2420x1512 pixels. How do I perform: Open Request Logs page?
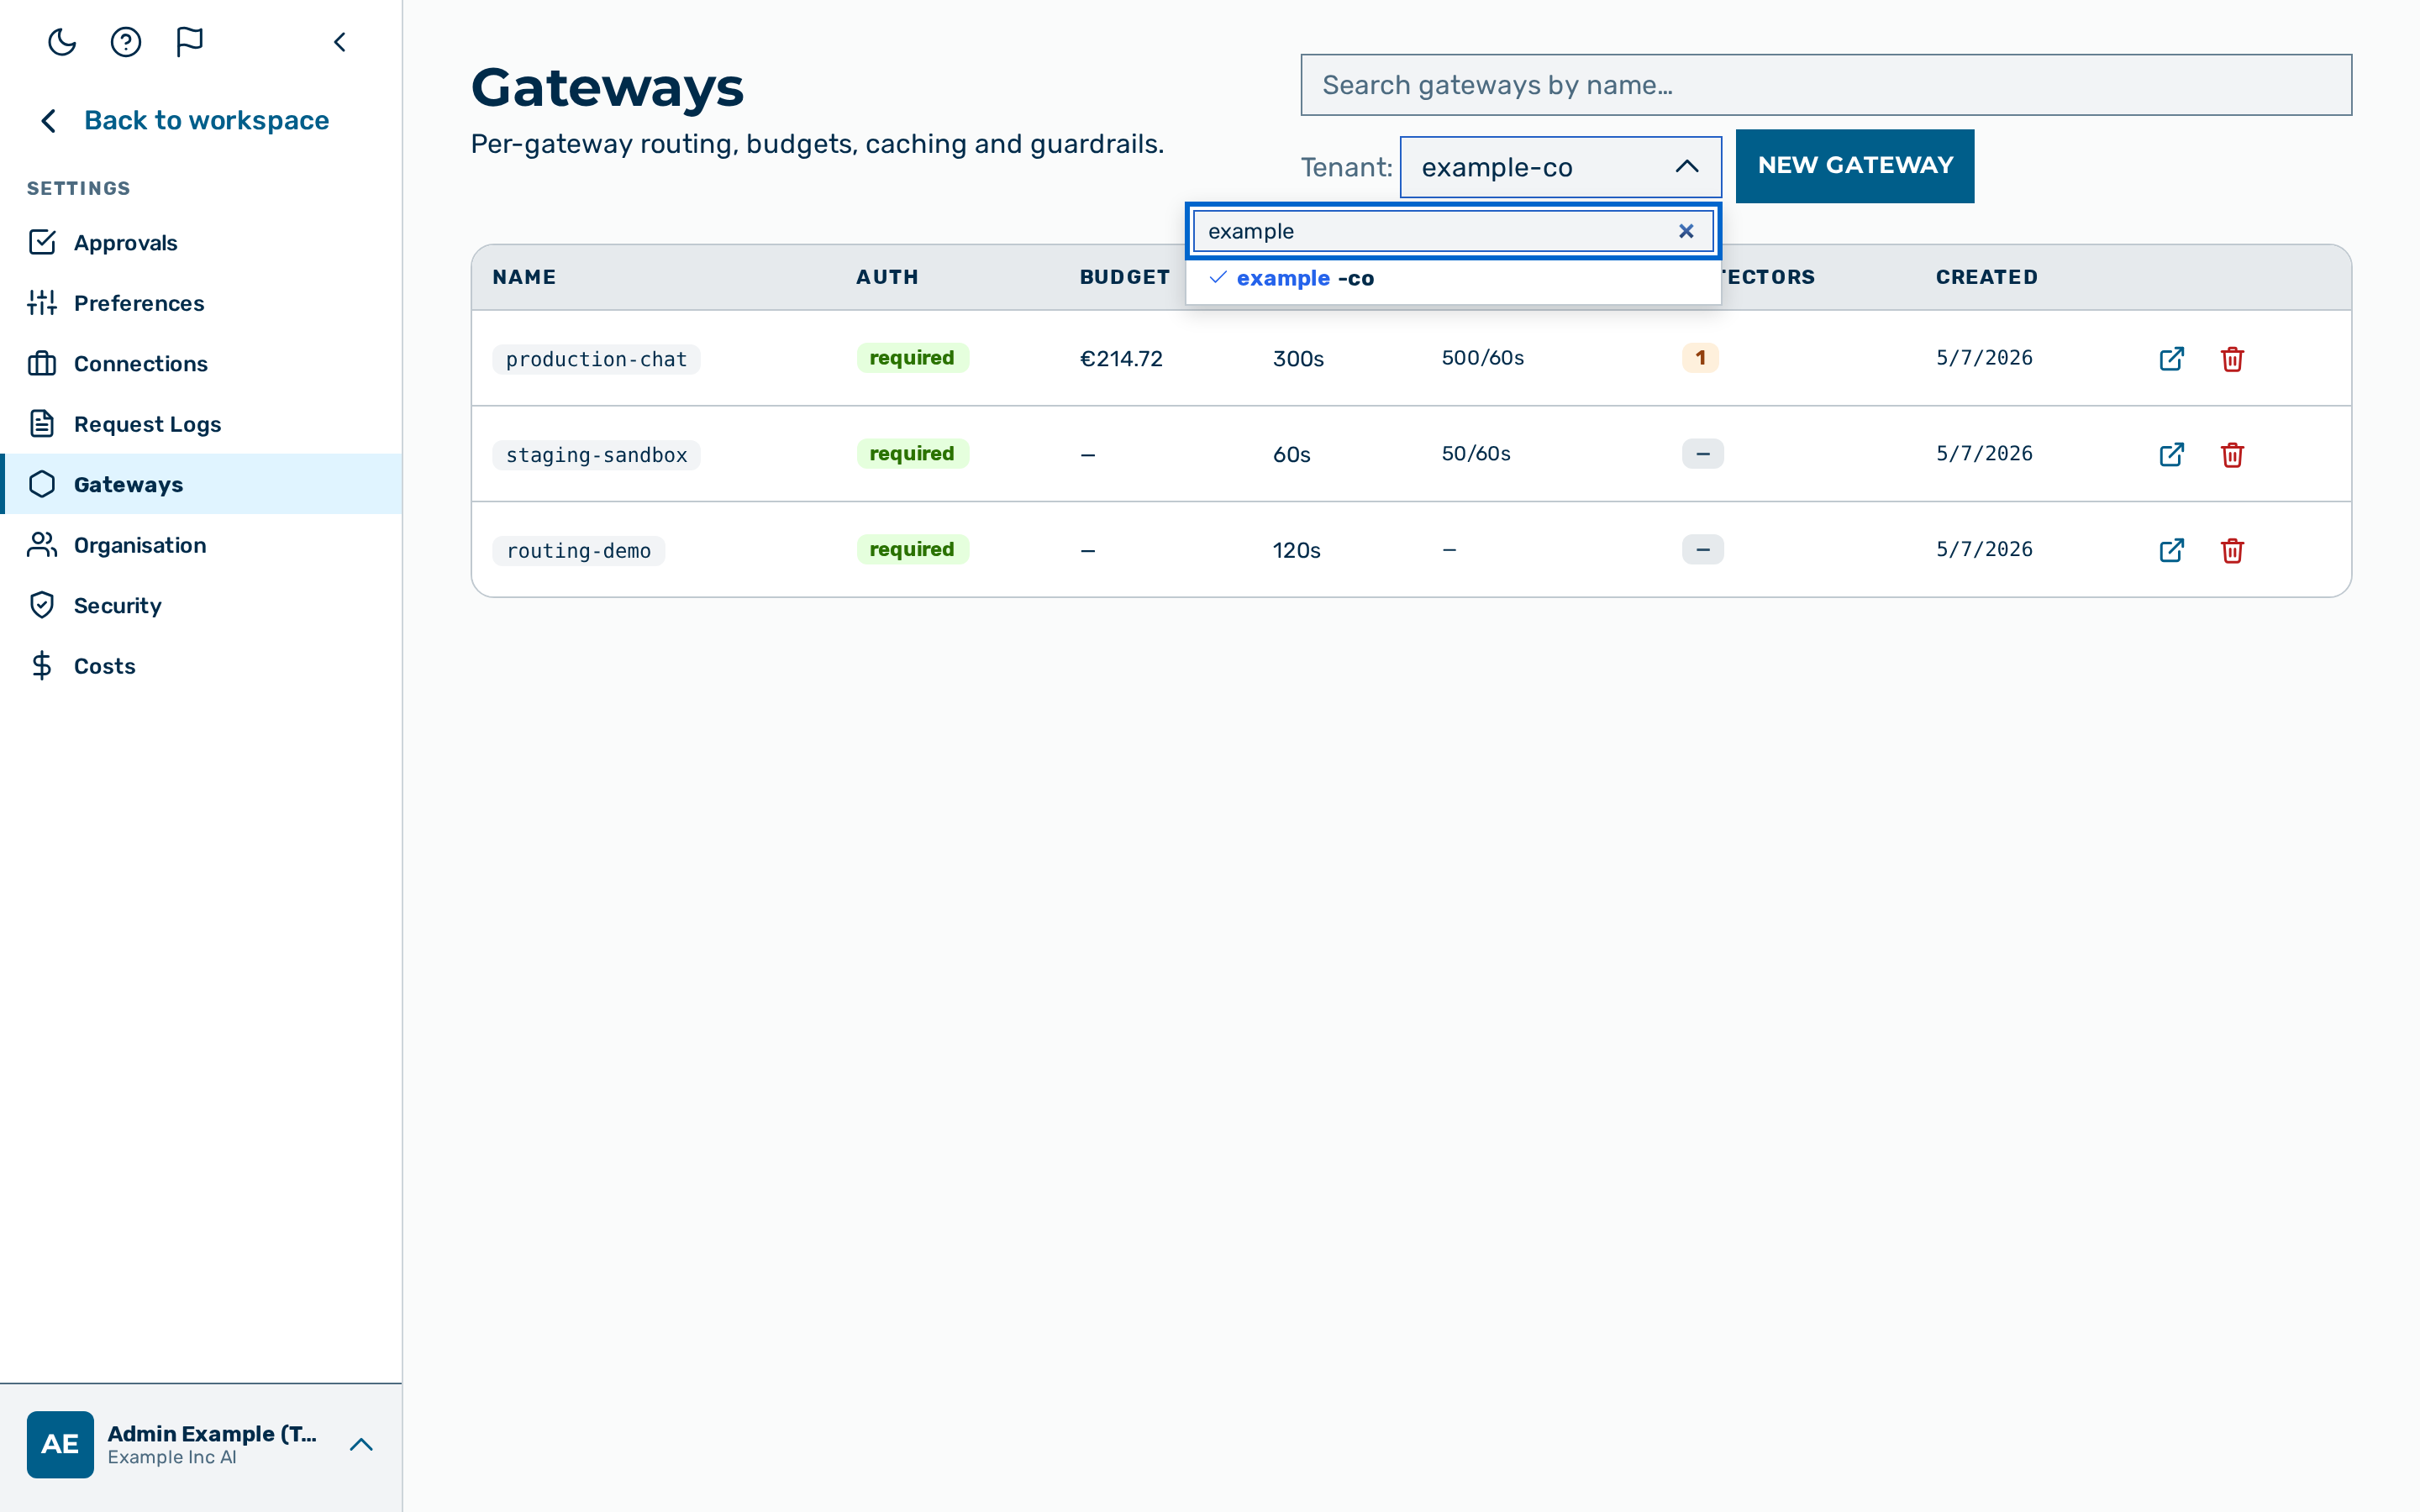click(x=201, y=424)
